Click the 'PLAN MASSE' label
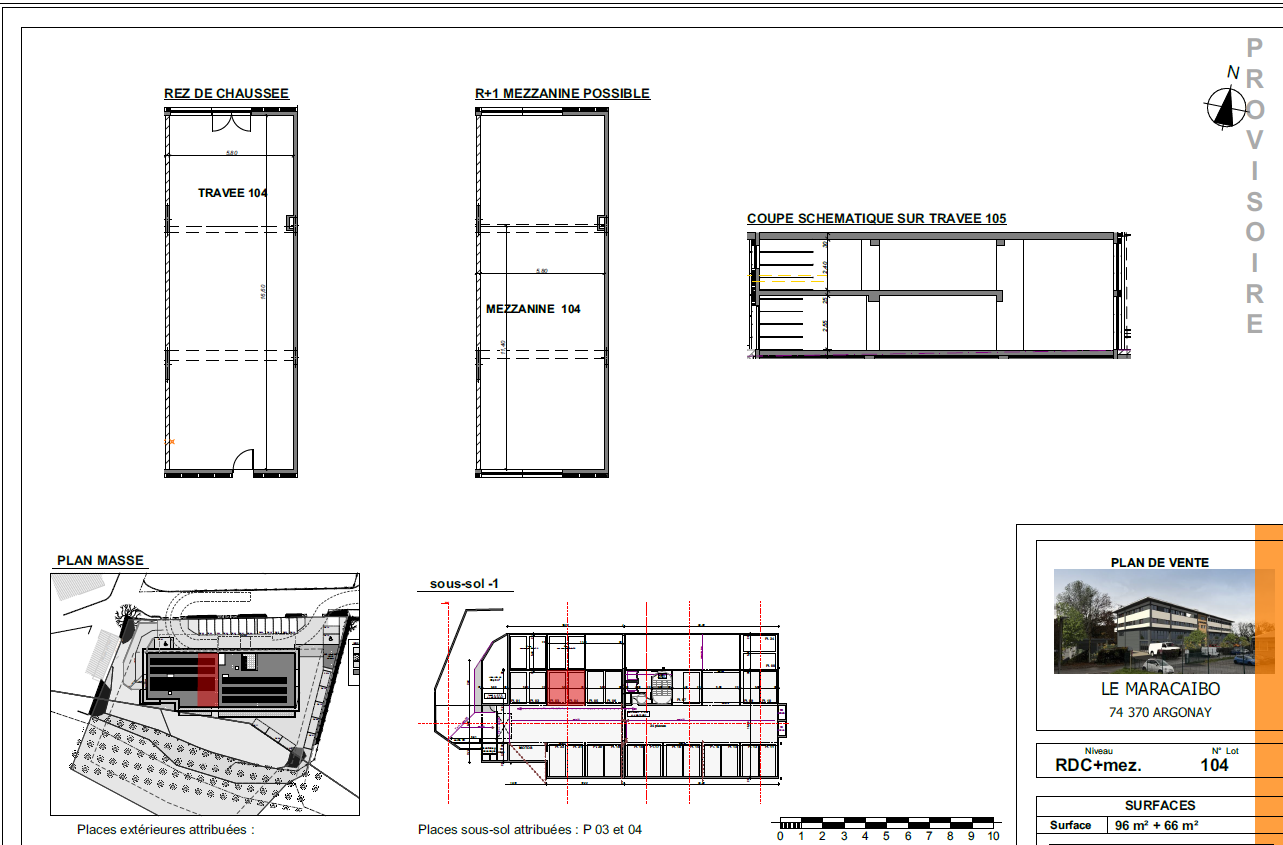The height and width of the screenshot is (845, 1283). (100, 561)
